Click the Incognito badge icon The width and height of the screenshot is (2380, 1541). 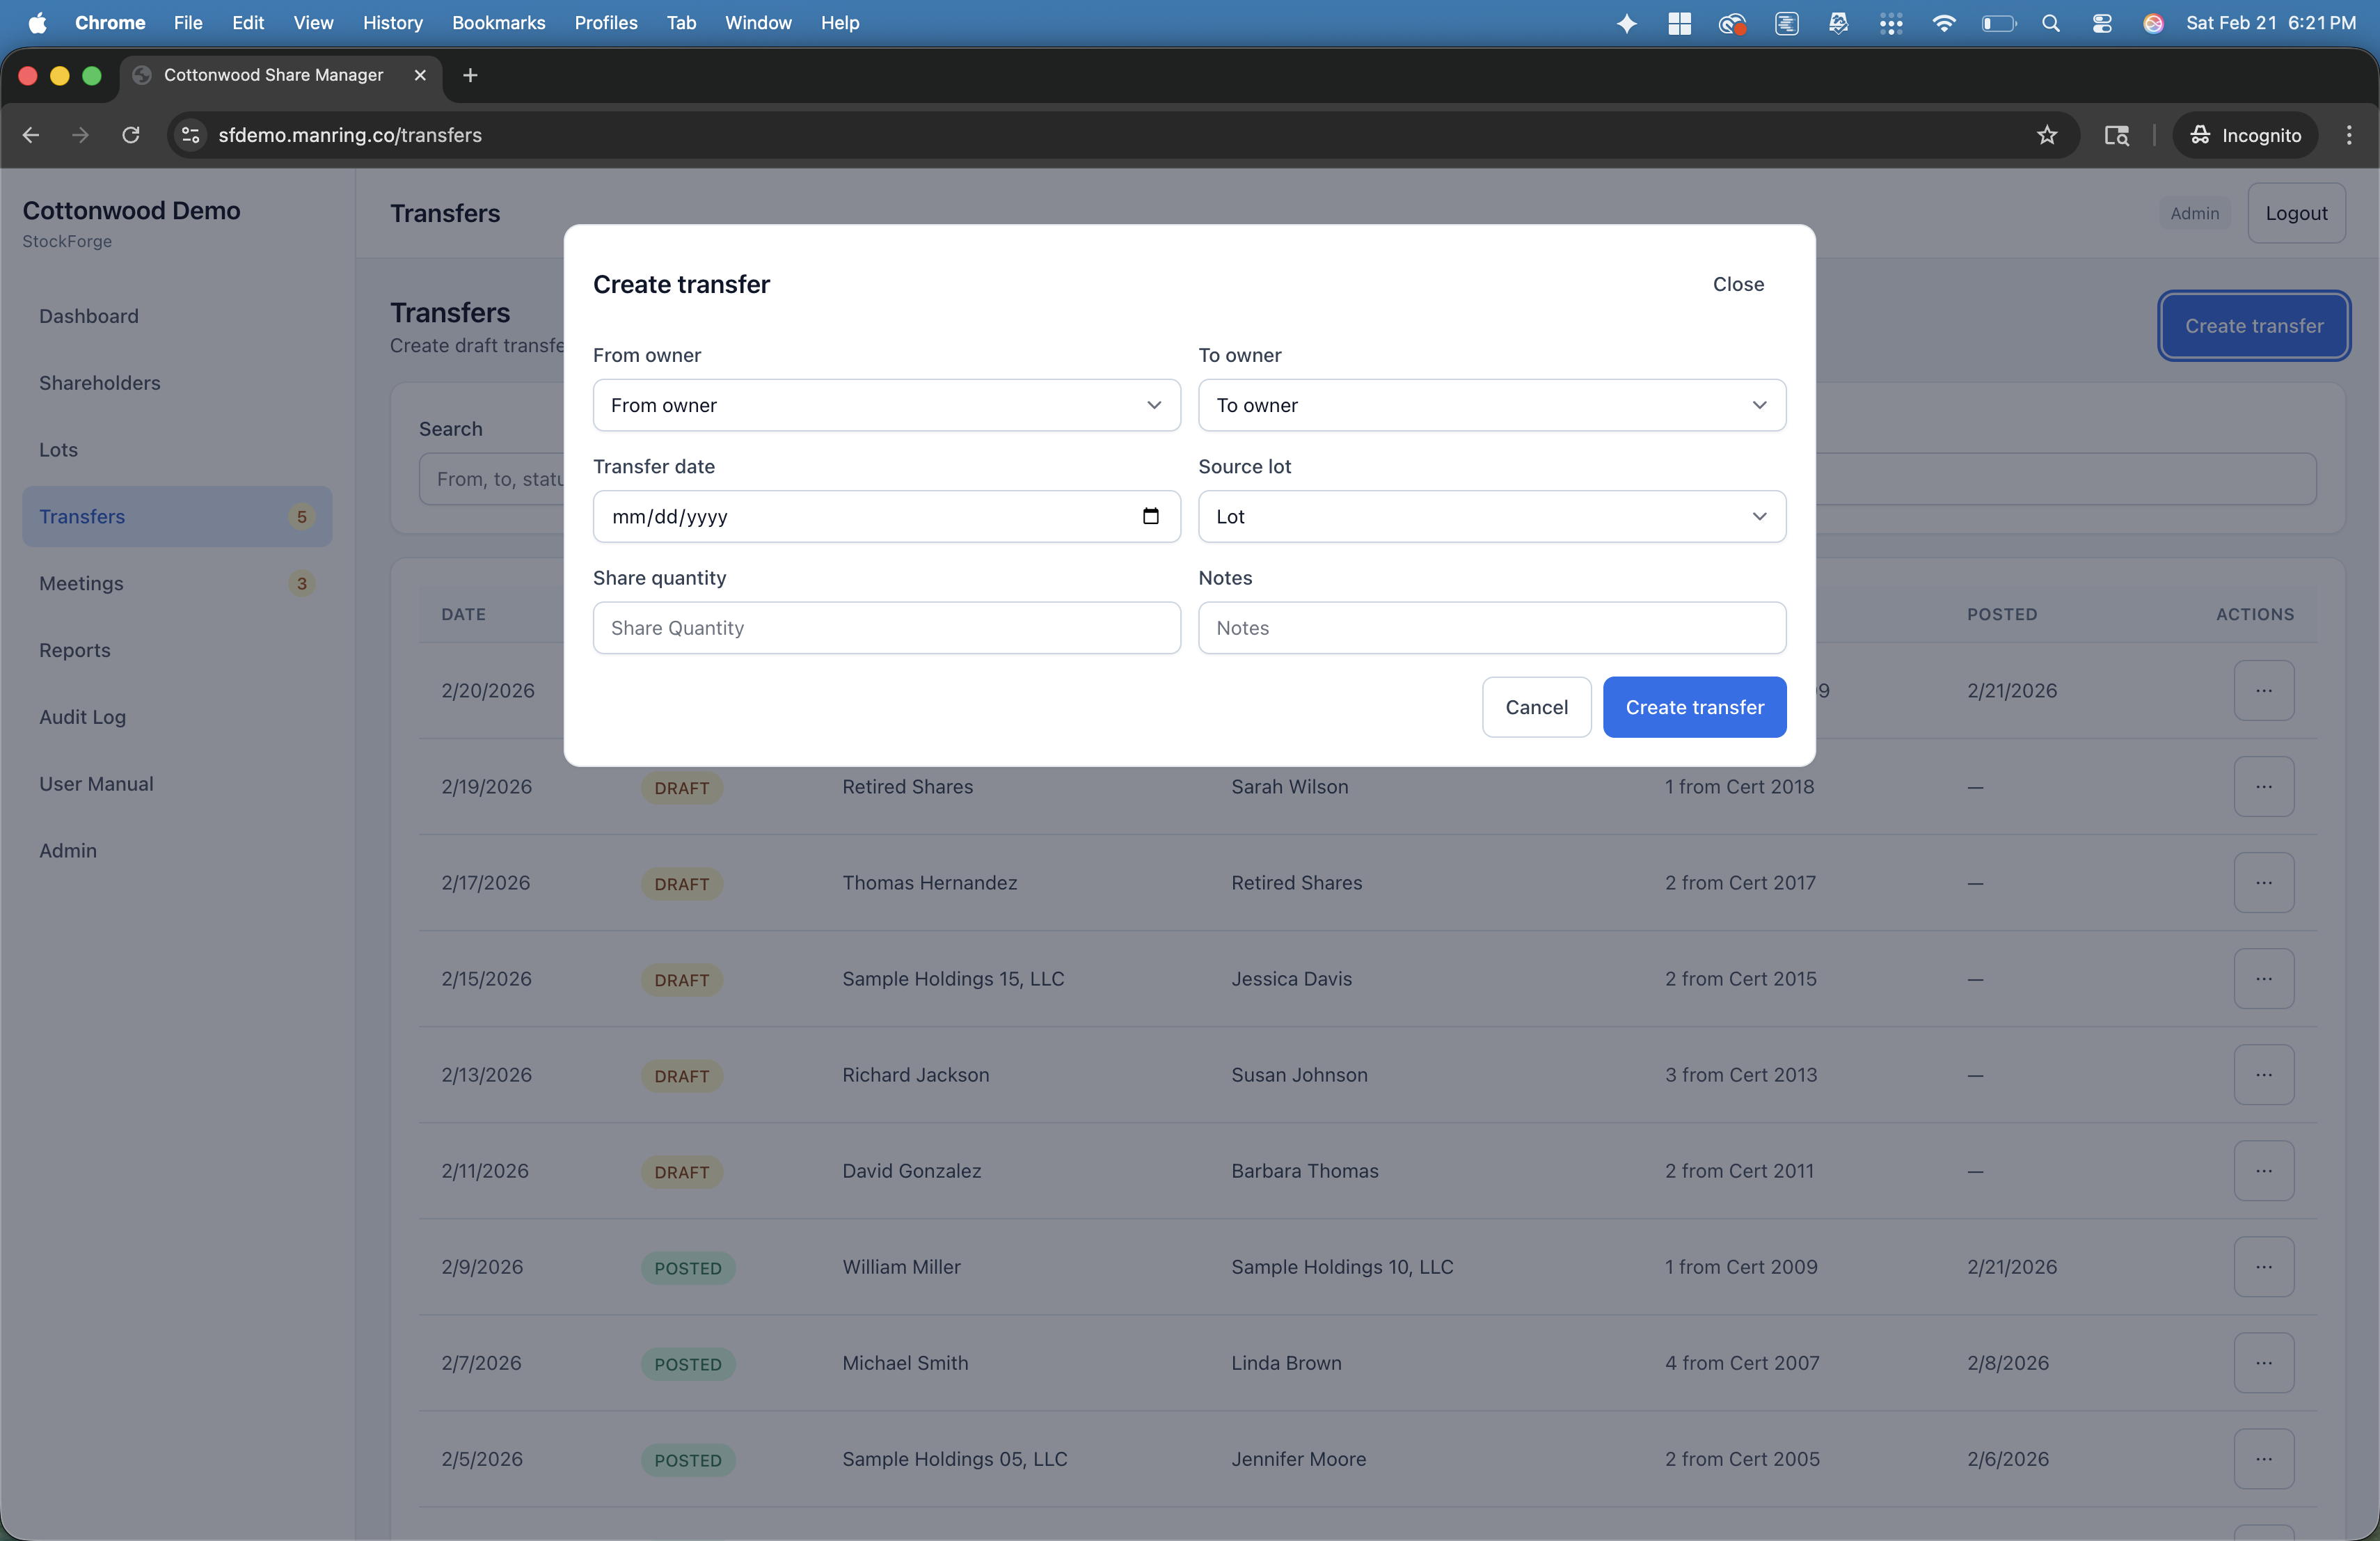pos(2199,135)
